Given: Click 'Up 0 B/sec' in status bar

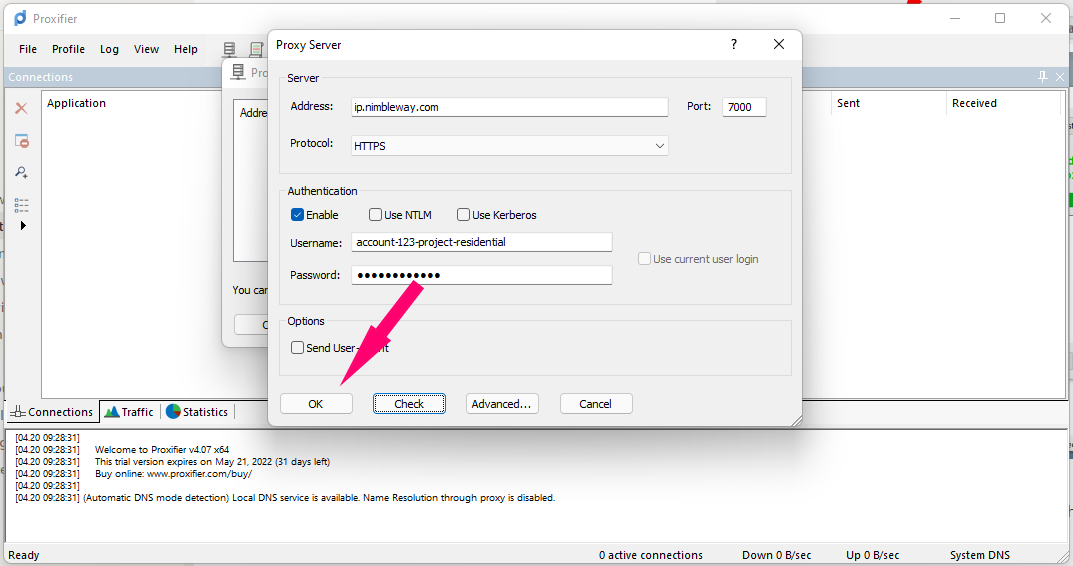Looking at the screenshot, I should (872, 555).
